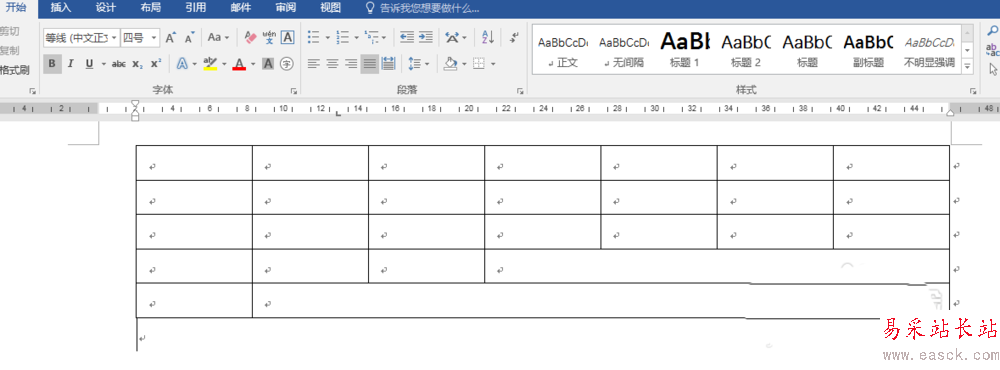Screen dimensions: 1000x370
Task: Switch to the 引用 (References) tab
Action: [196, 8]
